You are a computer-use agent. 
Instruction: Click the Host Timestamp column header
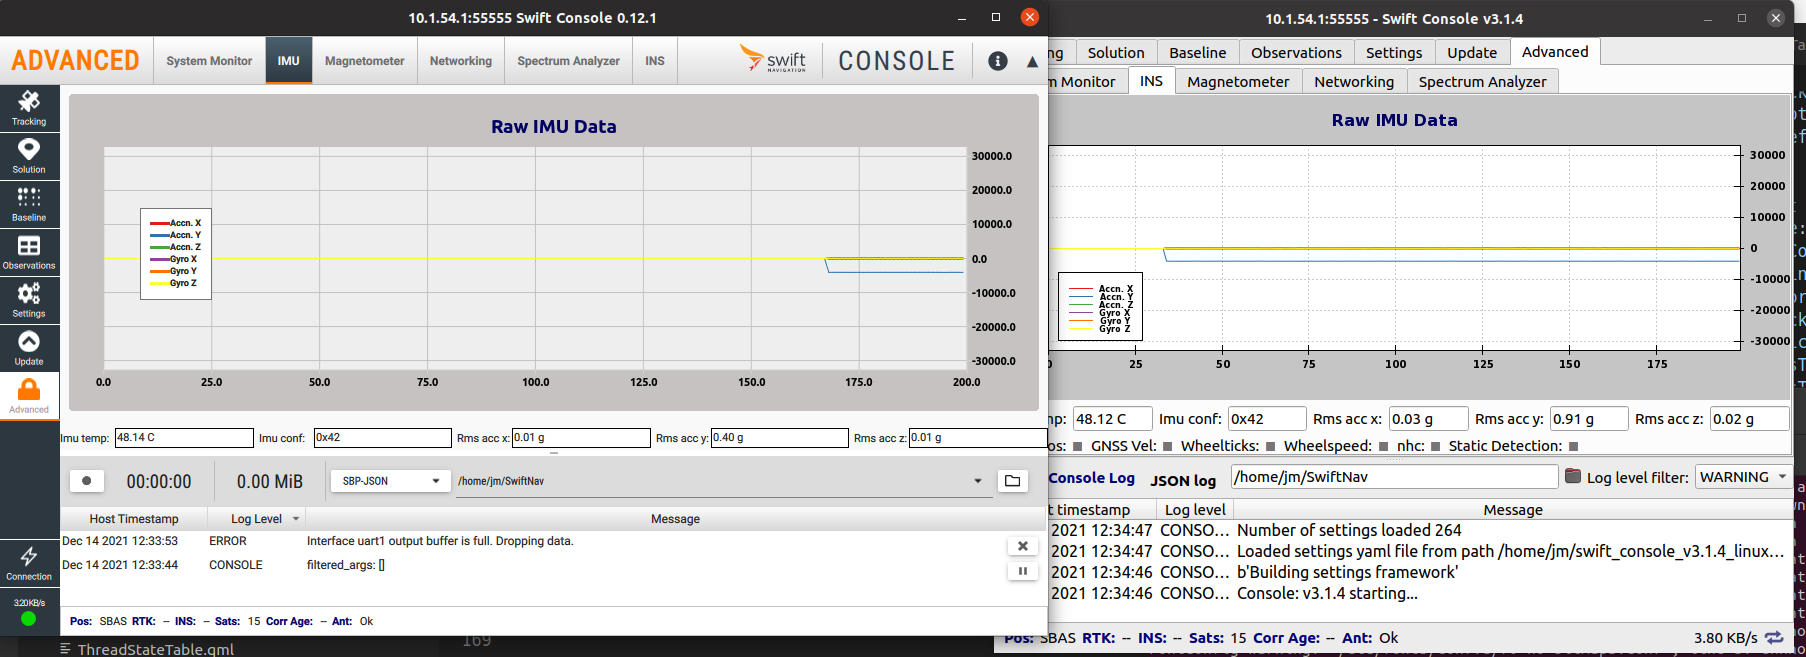(134, 519)
